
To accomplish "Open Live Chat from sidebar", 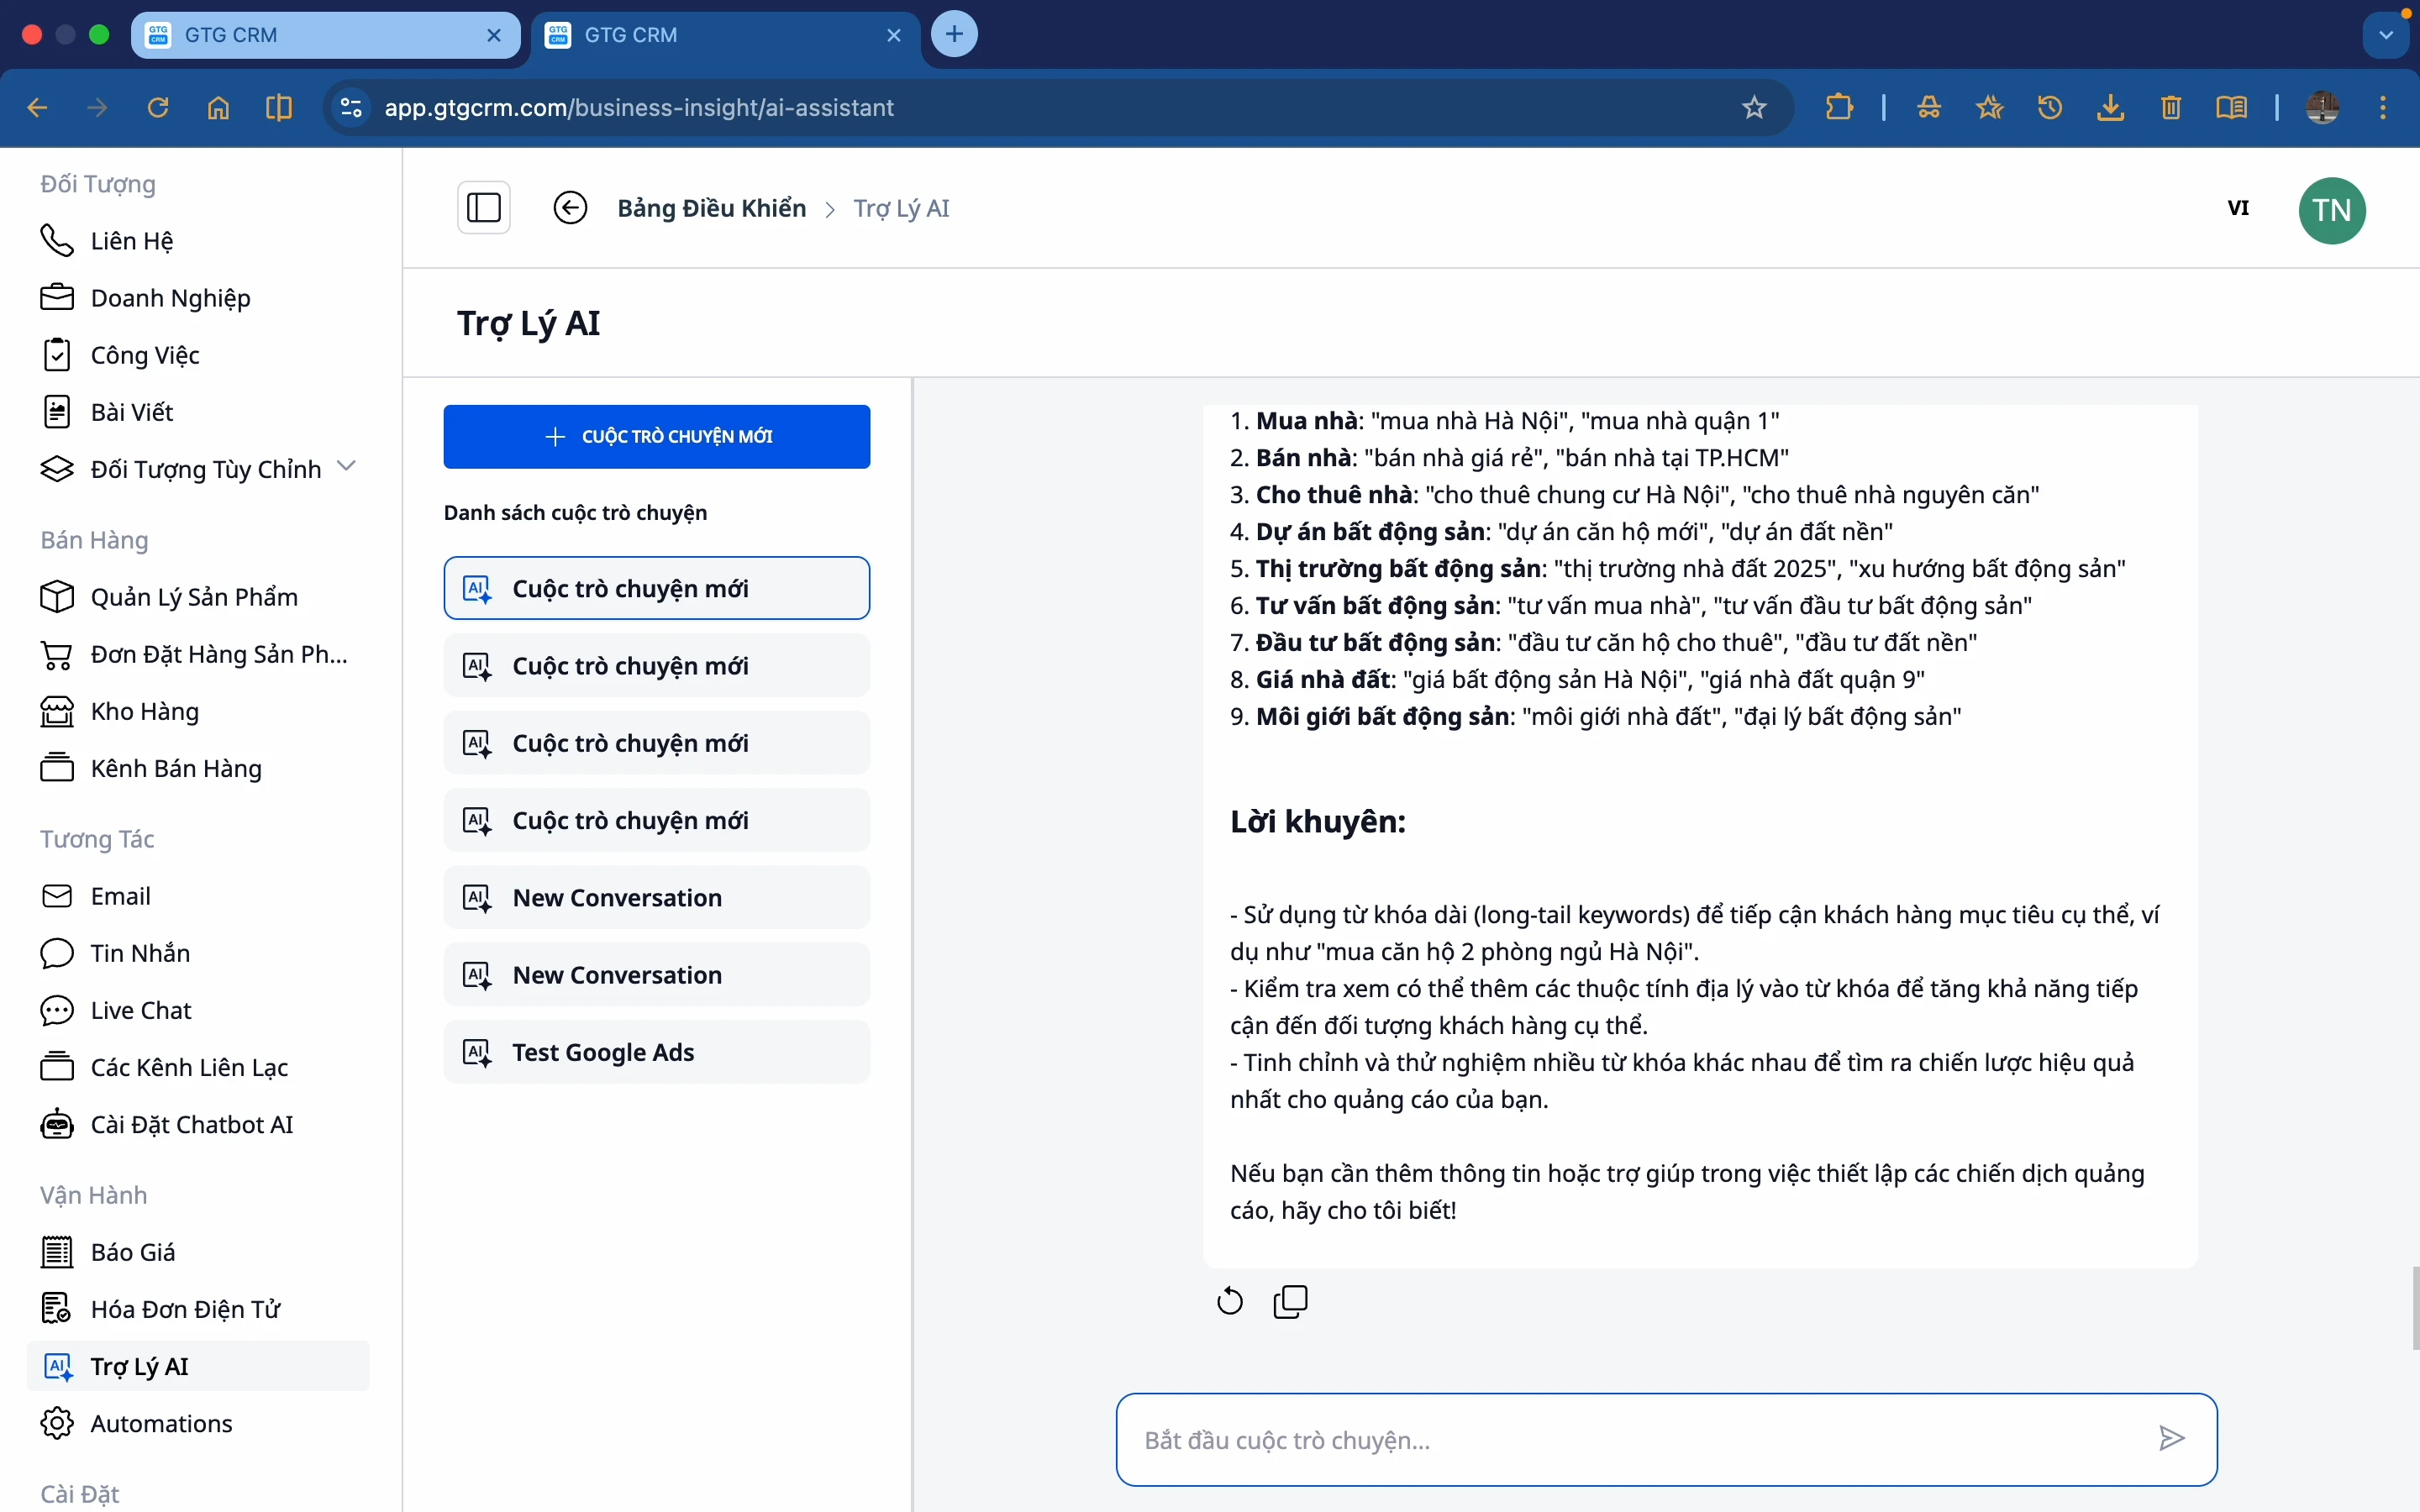I will click(x=140, y=1010).
